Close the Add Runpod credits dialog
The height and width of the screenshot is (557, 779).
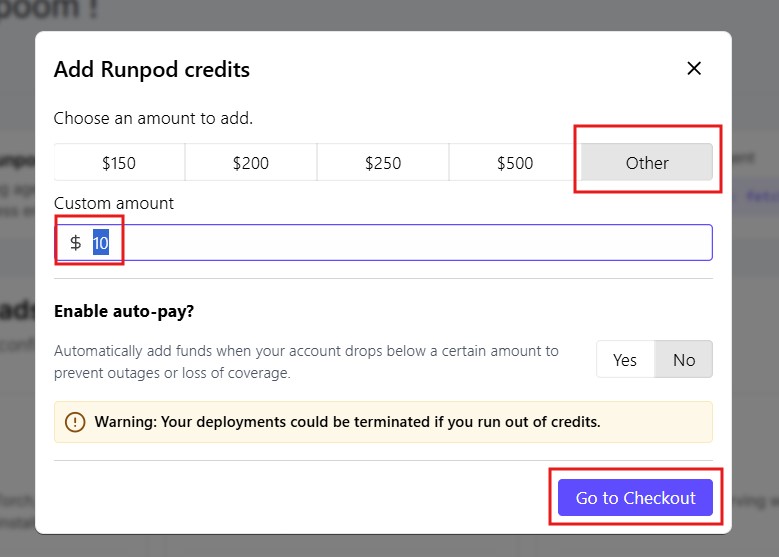(694, 68)
